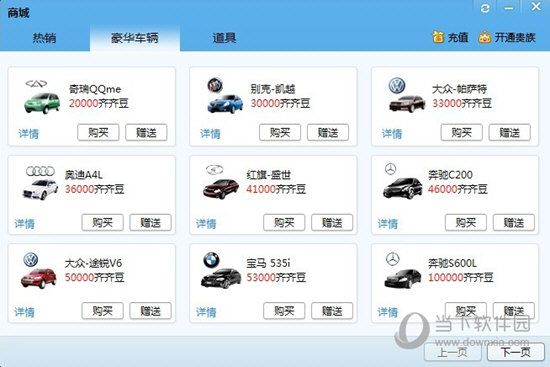Click the refresh icon in title bar
Viewport: 550px width, 367px height.
(485, 8)
